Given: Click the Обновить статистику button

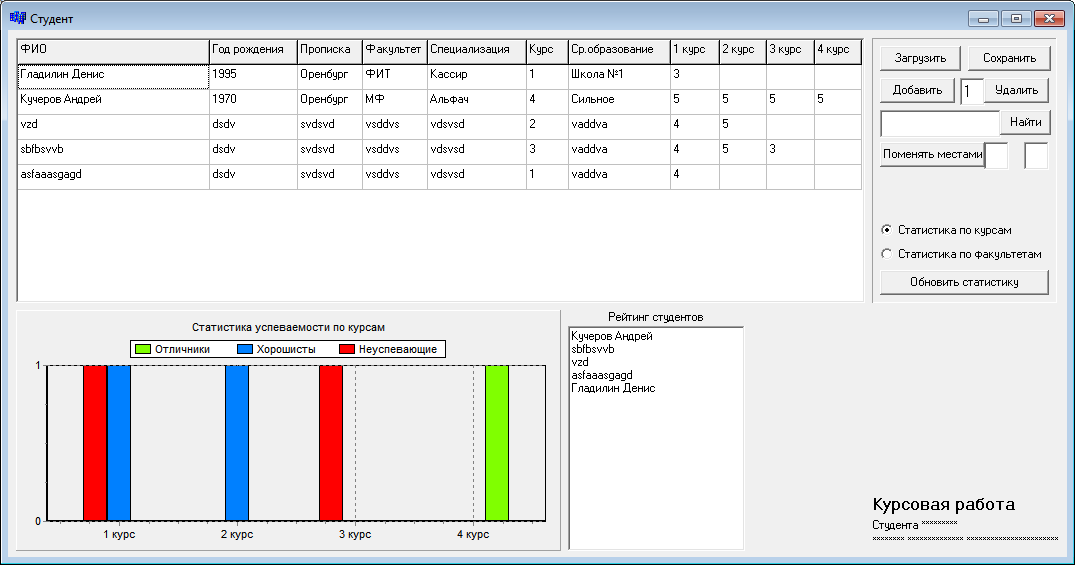Looking at the screenshot, I should click(x=964, y=282).
